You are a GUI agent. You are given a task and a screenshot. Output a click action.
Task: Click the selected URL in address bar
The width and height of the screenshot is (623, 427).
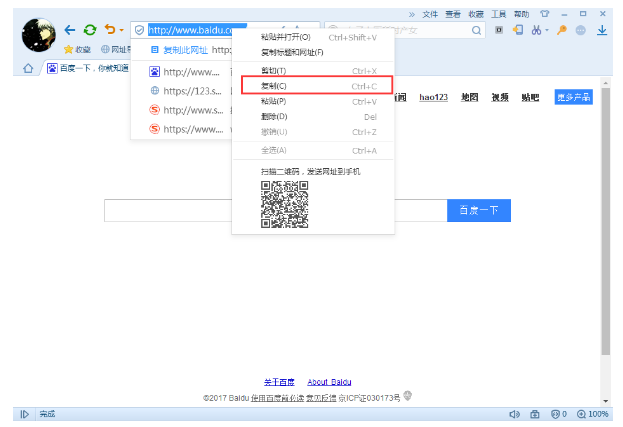pyautogui.click(x=190, y=30)
